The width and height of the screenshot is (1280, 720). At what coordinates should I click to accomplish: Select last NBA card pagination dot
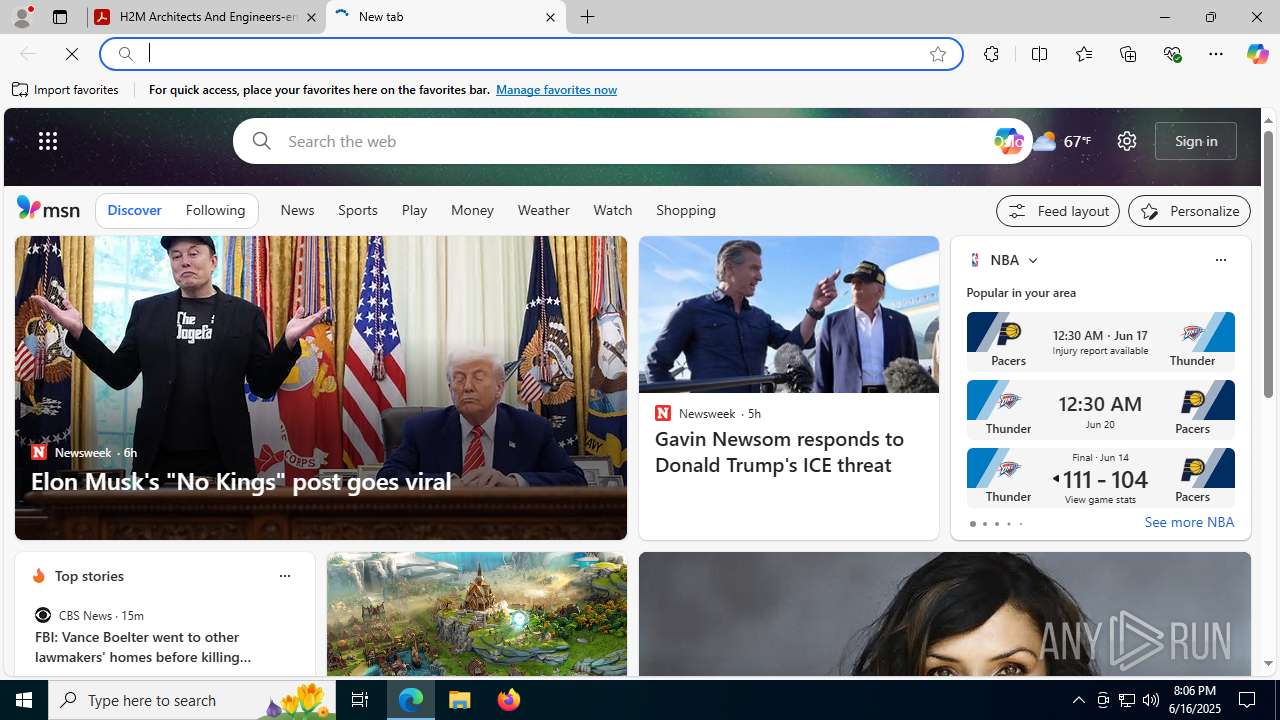(x=1020, y=524)
